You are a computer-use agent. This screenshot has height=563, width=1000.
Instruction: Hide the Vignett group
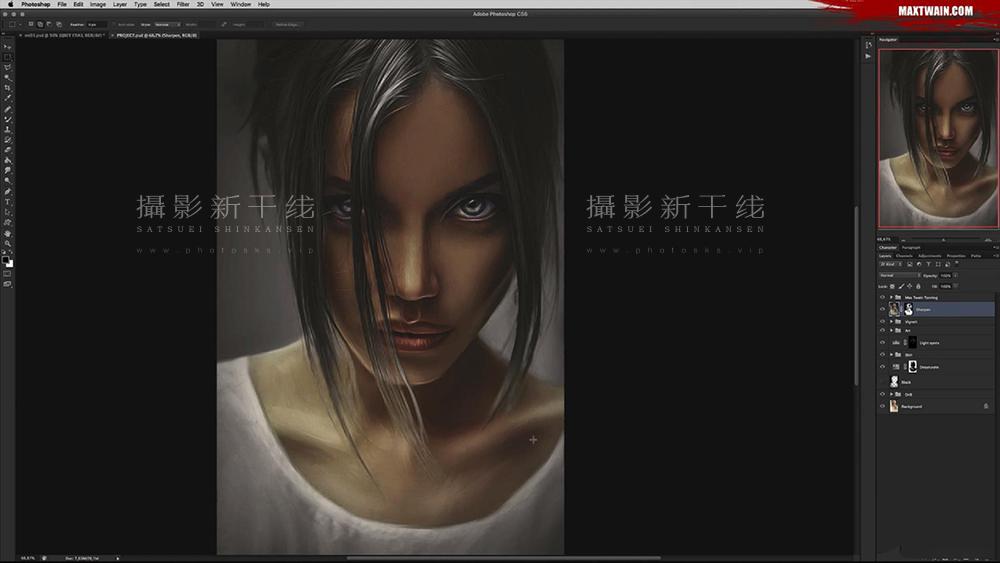point(883,321)
